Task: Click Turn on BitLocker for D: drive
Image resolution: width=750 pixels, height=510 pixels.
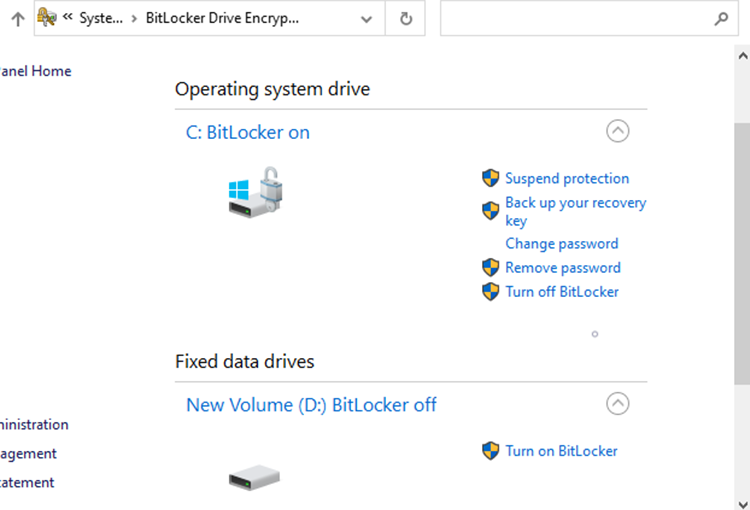Action: click(x=561, y=450)
